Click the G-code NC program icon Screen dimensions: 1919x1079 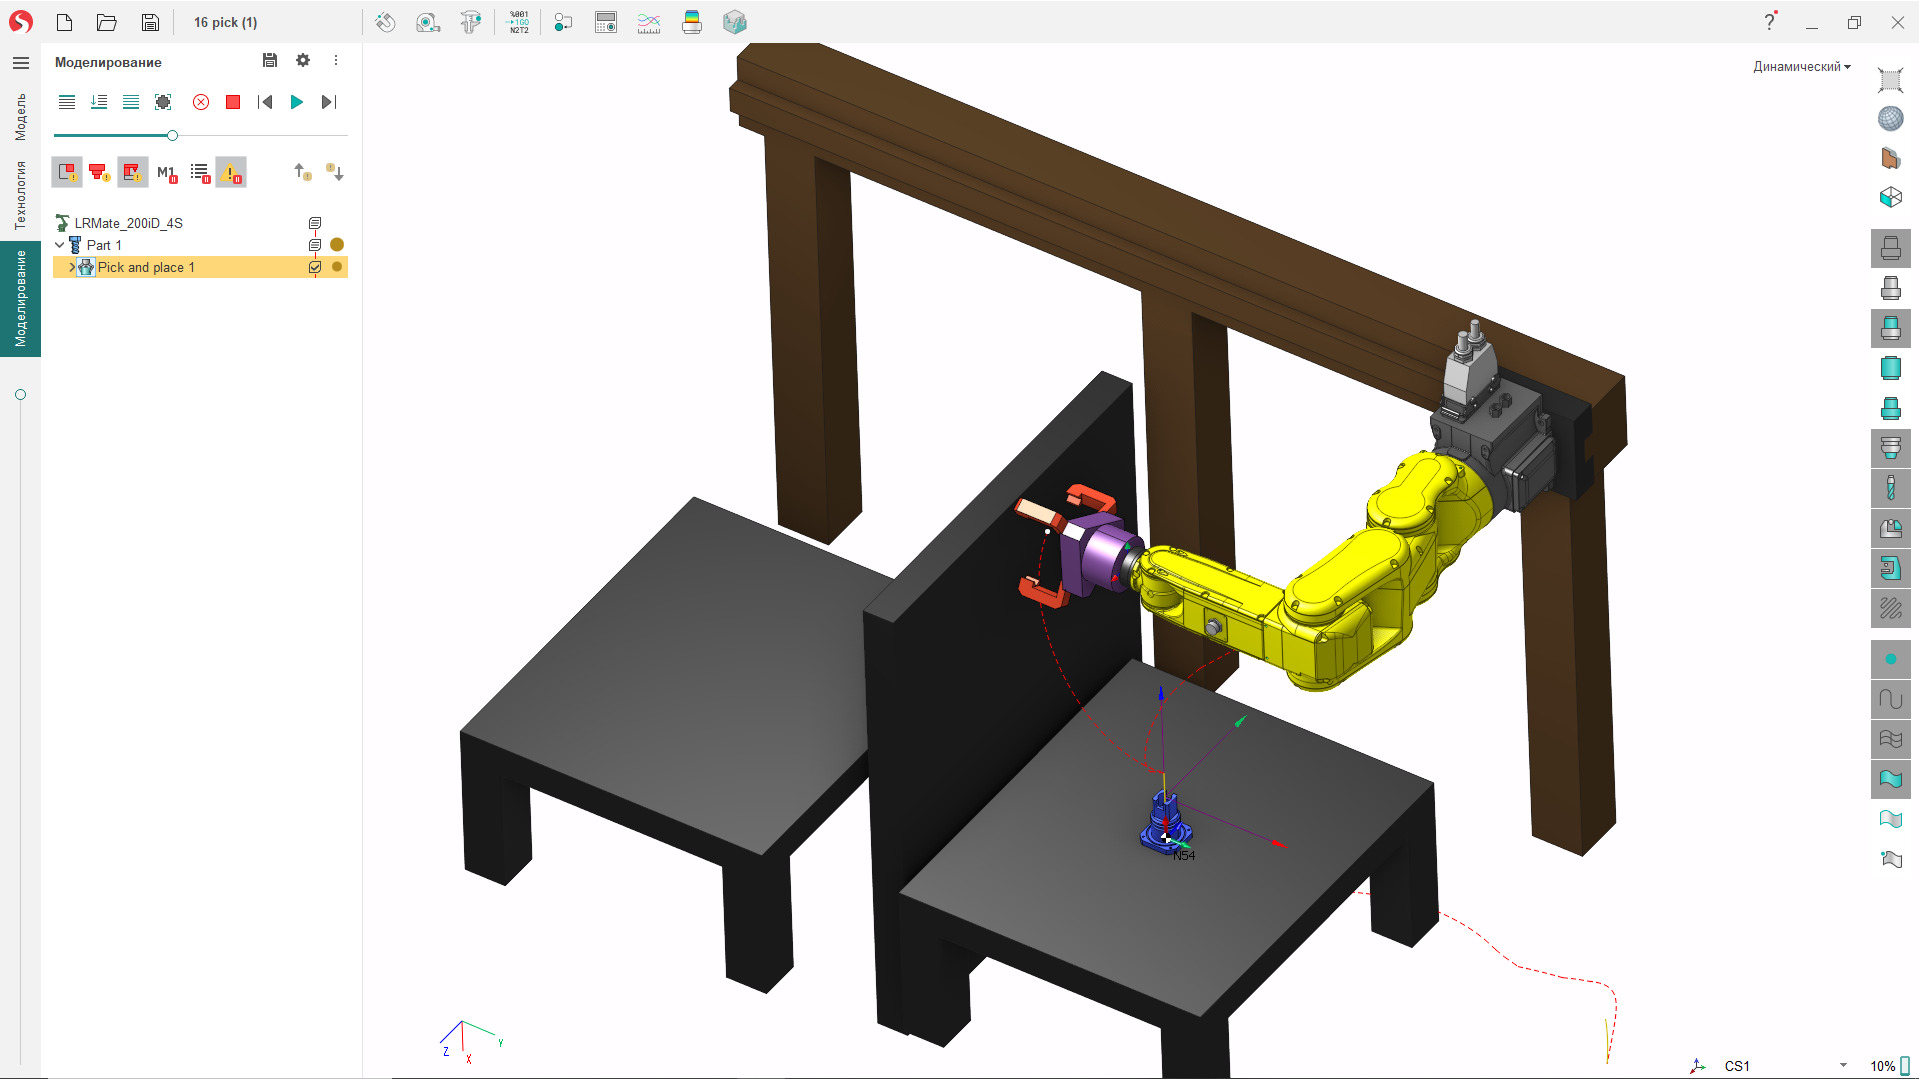519,22
